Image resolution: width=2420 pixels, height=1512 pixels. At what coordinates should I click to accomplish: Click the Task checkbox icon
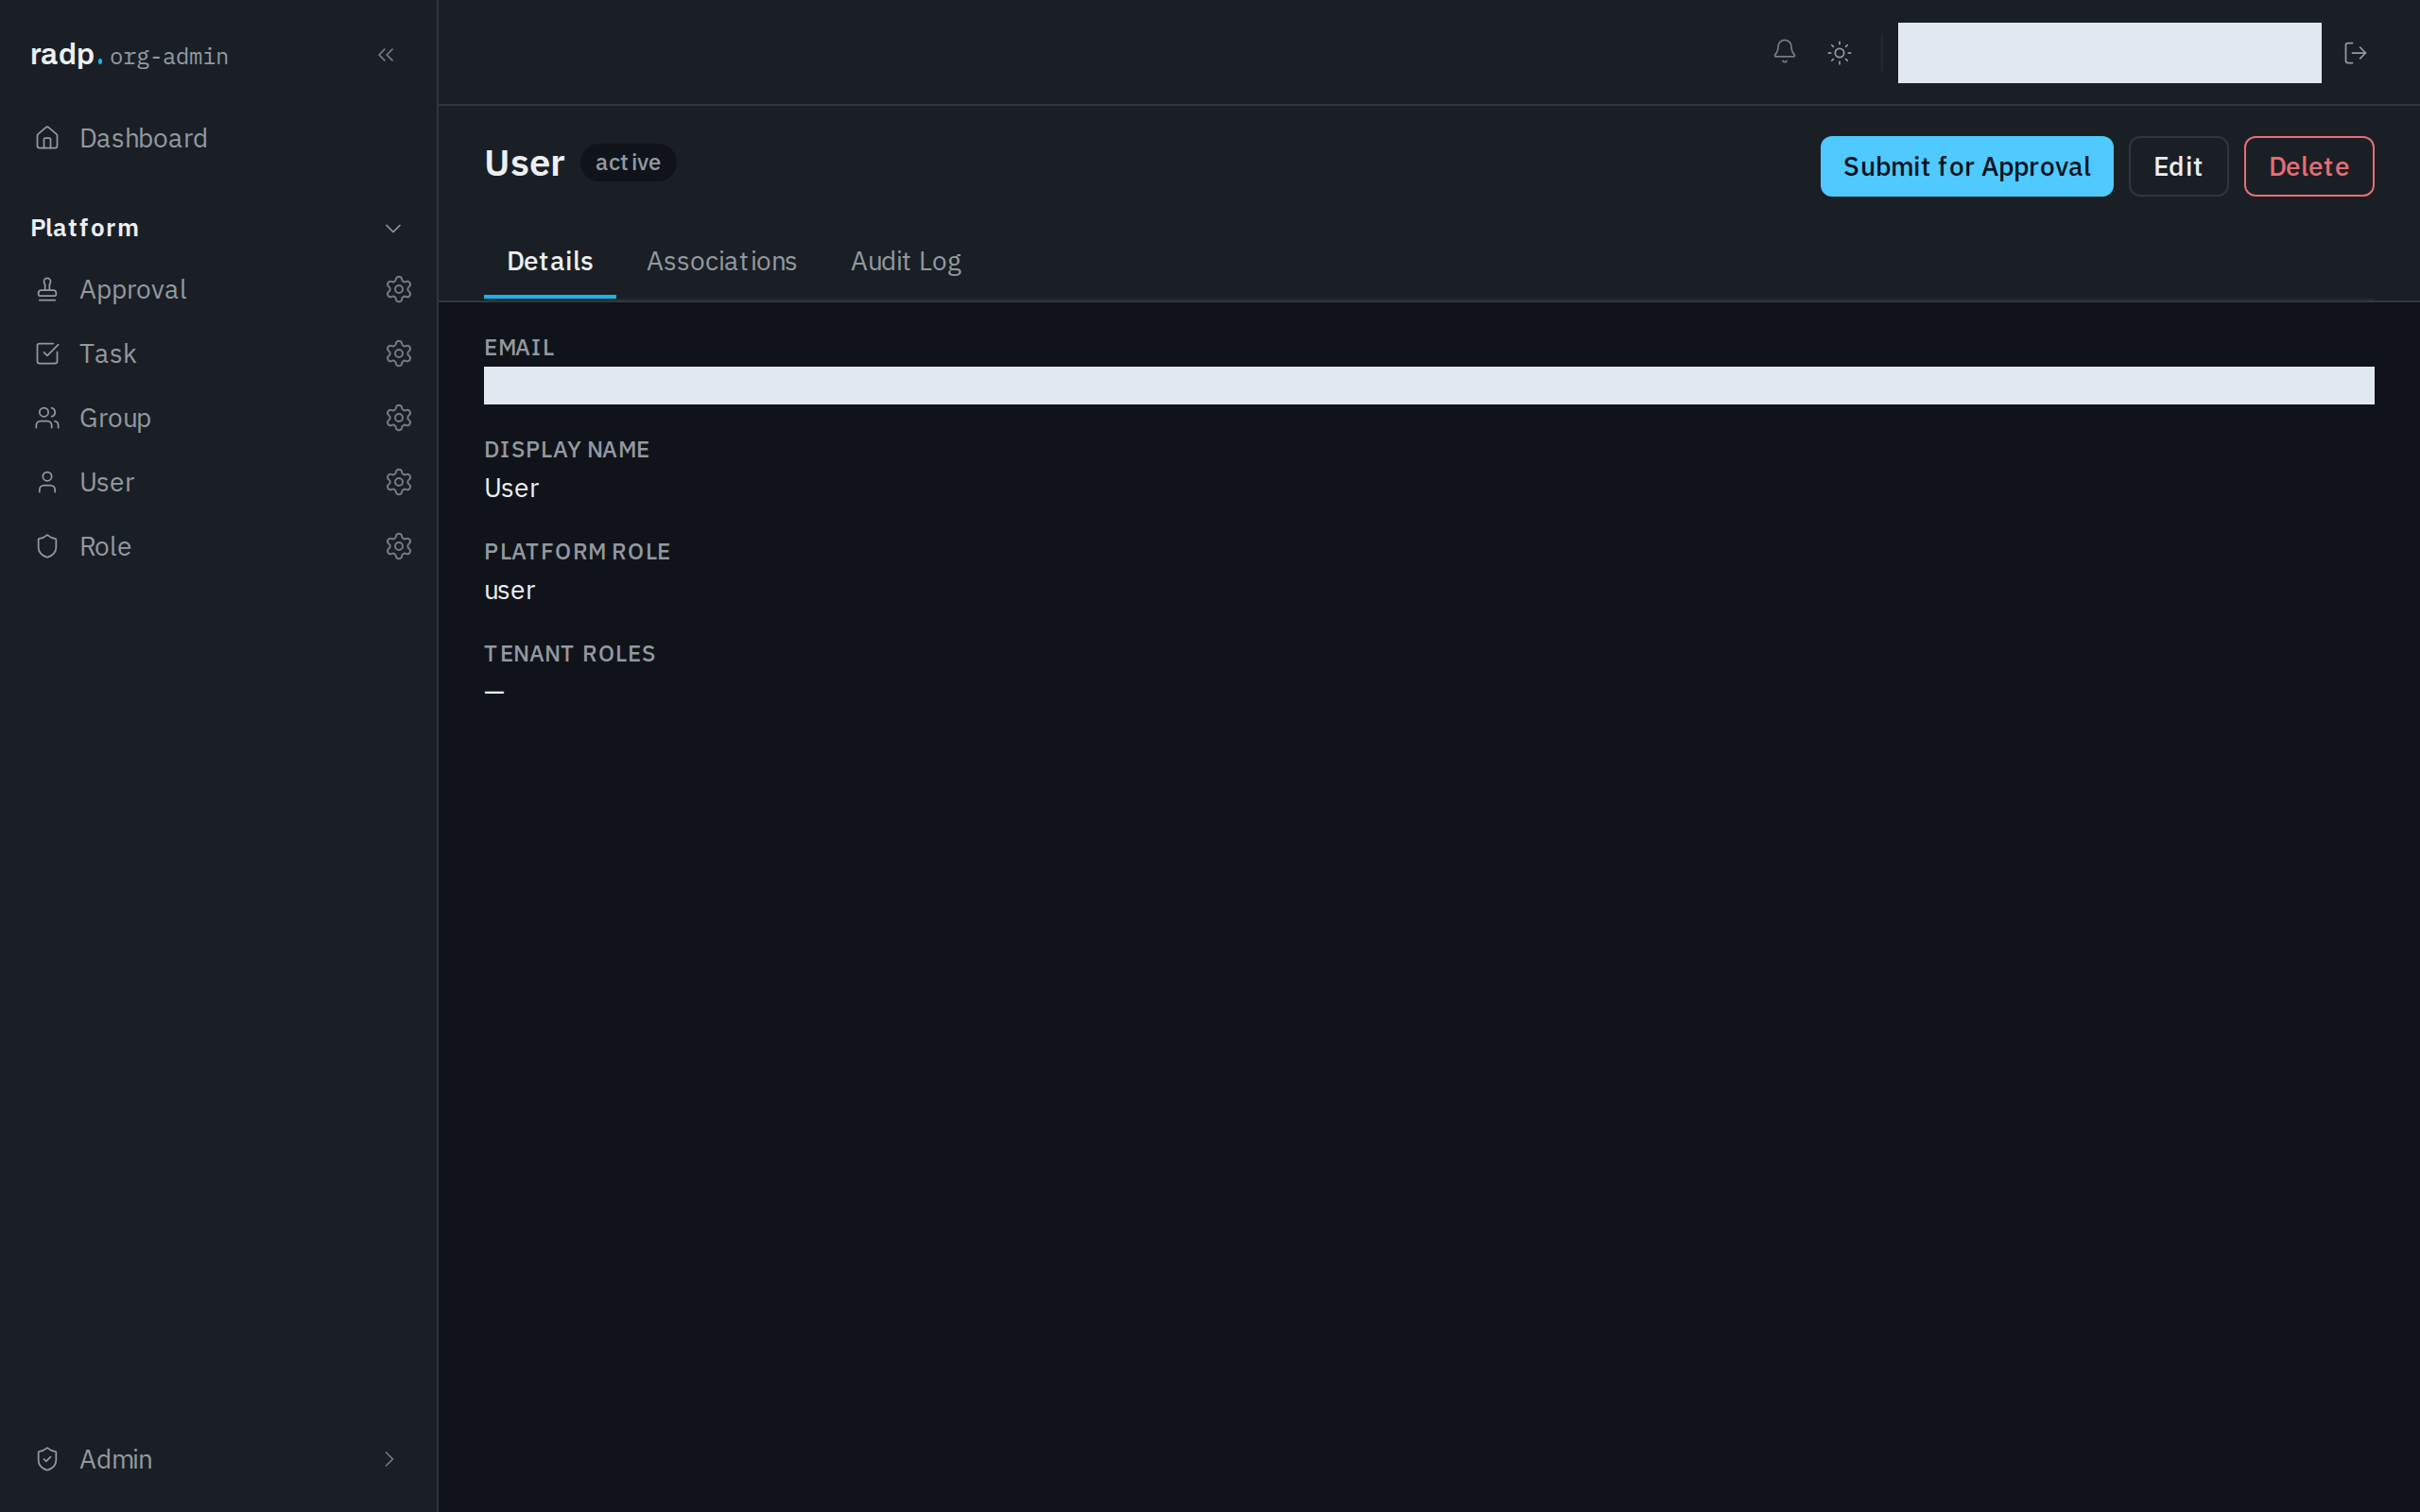click(x=47, y=353)
